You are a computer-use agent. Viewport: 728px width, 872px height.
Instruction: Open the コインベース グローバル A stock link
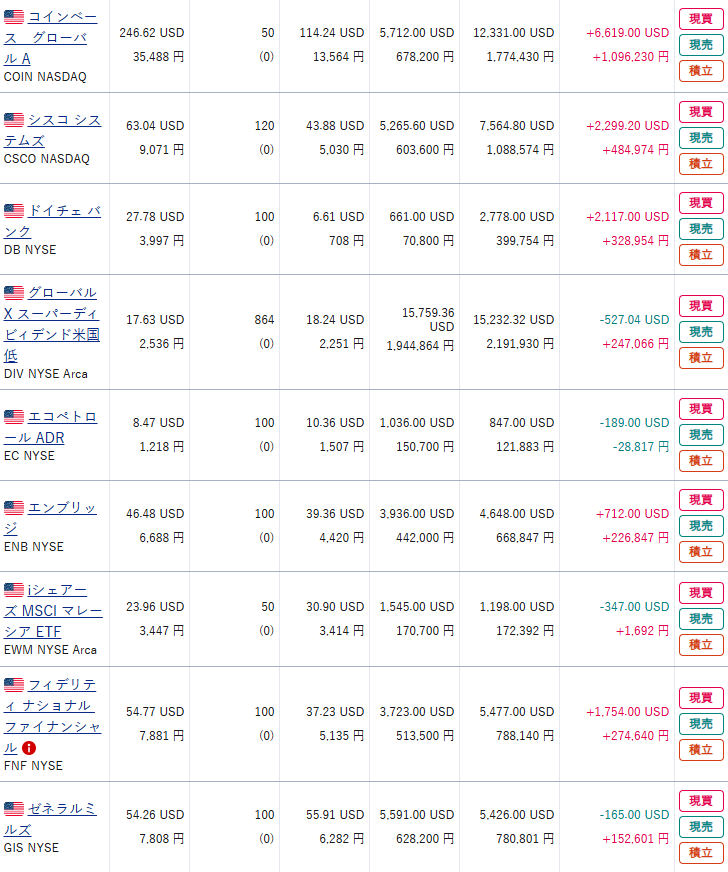coord(50,38)
